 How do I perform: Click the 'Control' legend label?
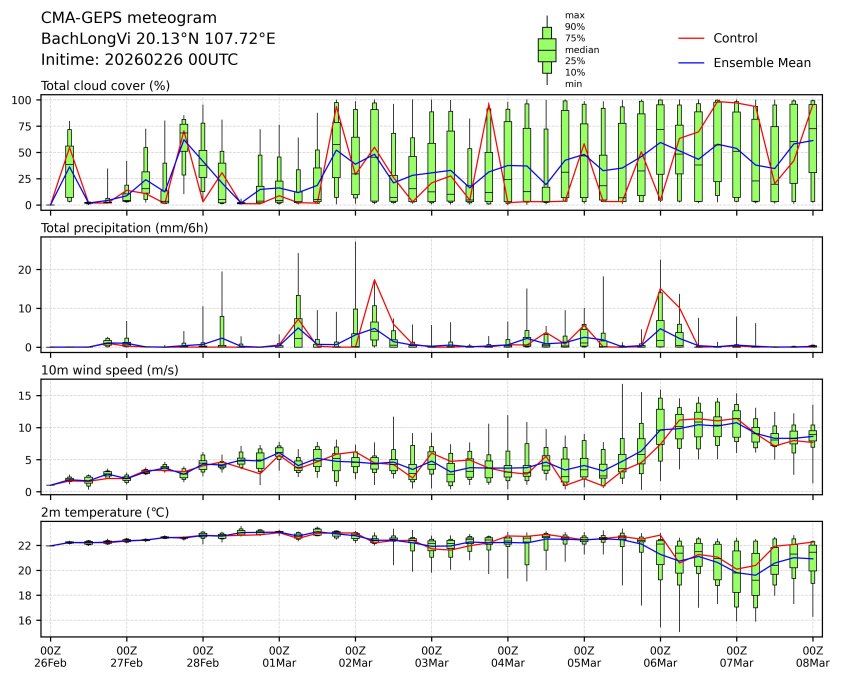[x=735, y=39]
